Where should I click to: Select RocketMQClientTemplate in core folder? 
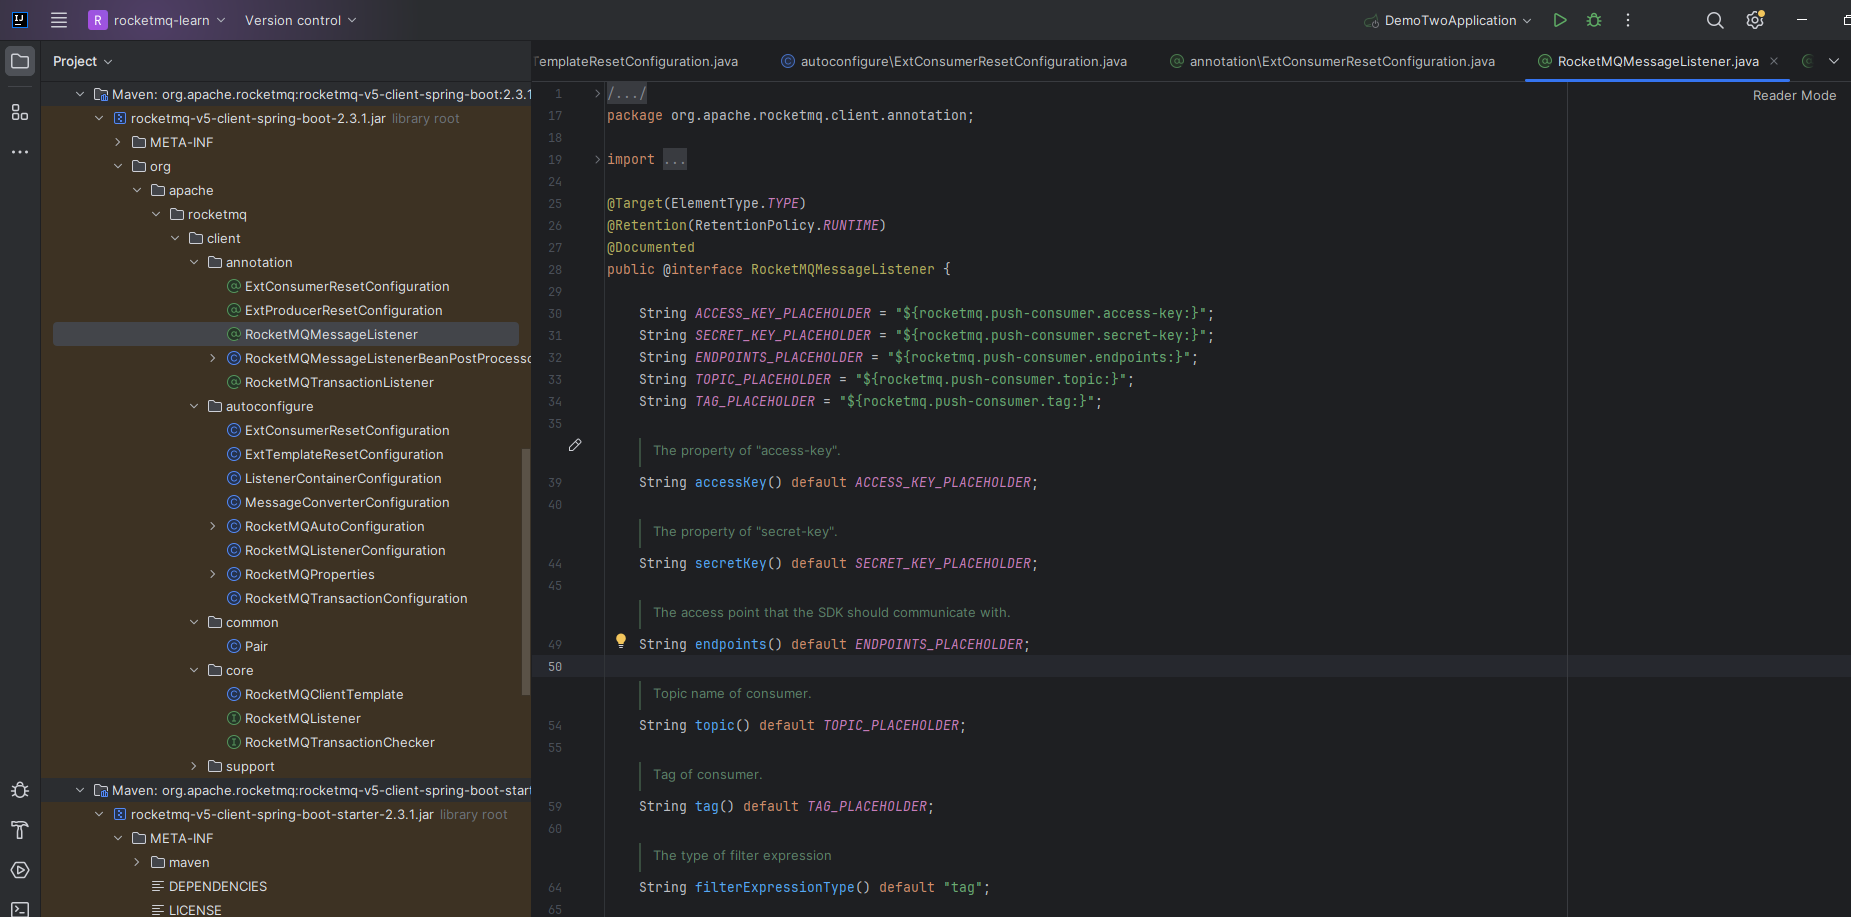pos(324,694)
